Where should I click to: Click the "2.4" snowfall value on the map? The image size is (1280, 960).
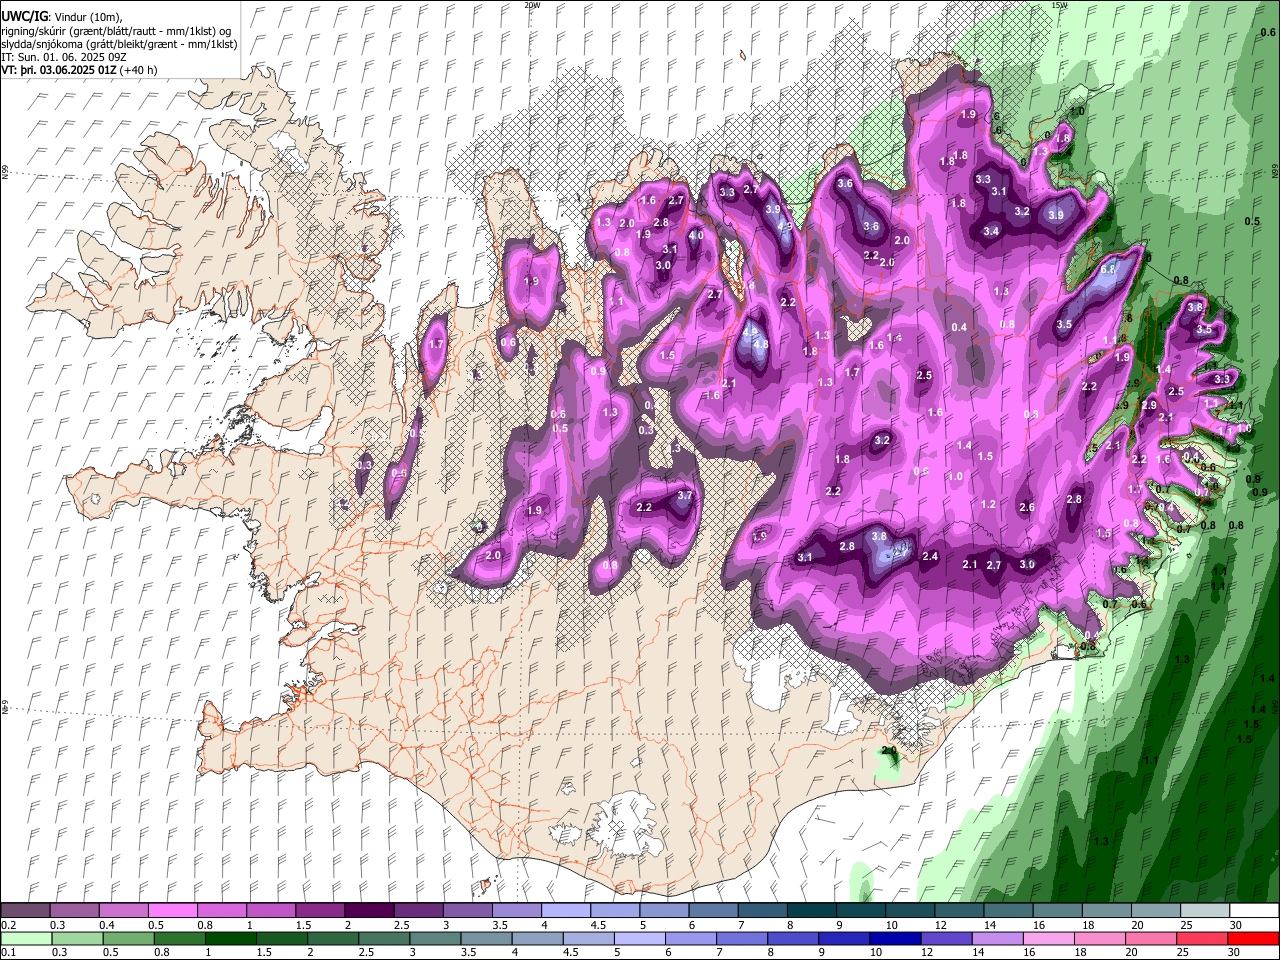[x=930, y=556]
